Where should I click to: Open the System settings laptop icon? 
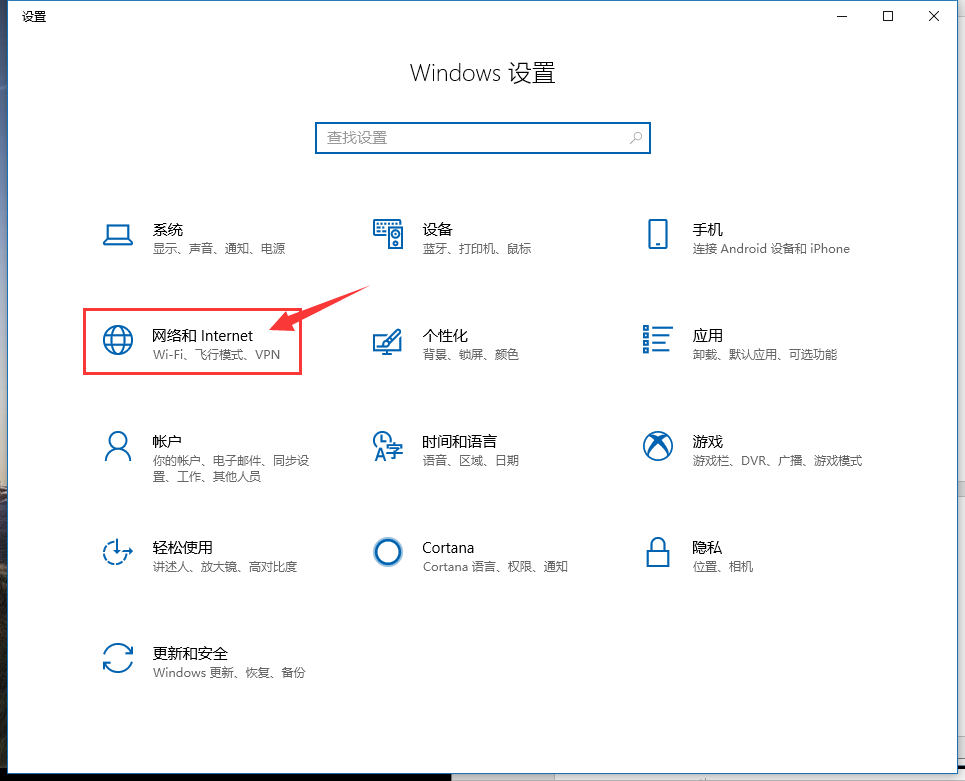(x=118, y=235)
